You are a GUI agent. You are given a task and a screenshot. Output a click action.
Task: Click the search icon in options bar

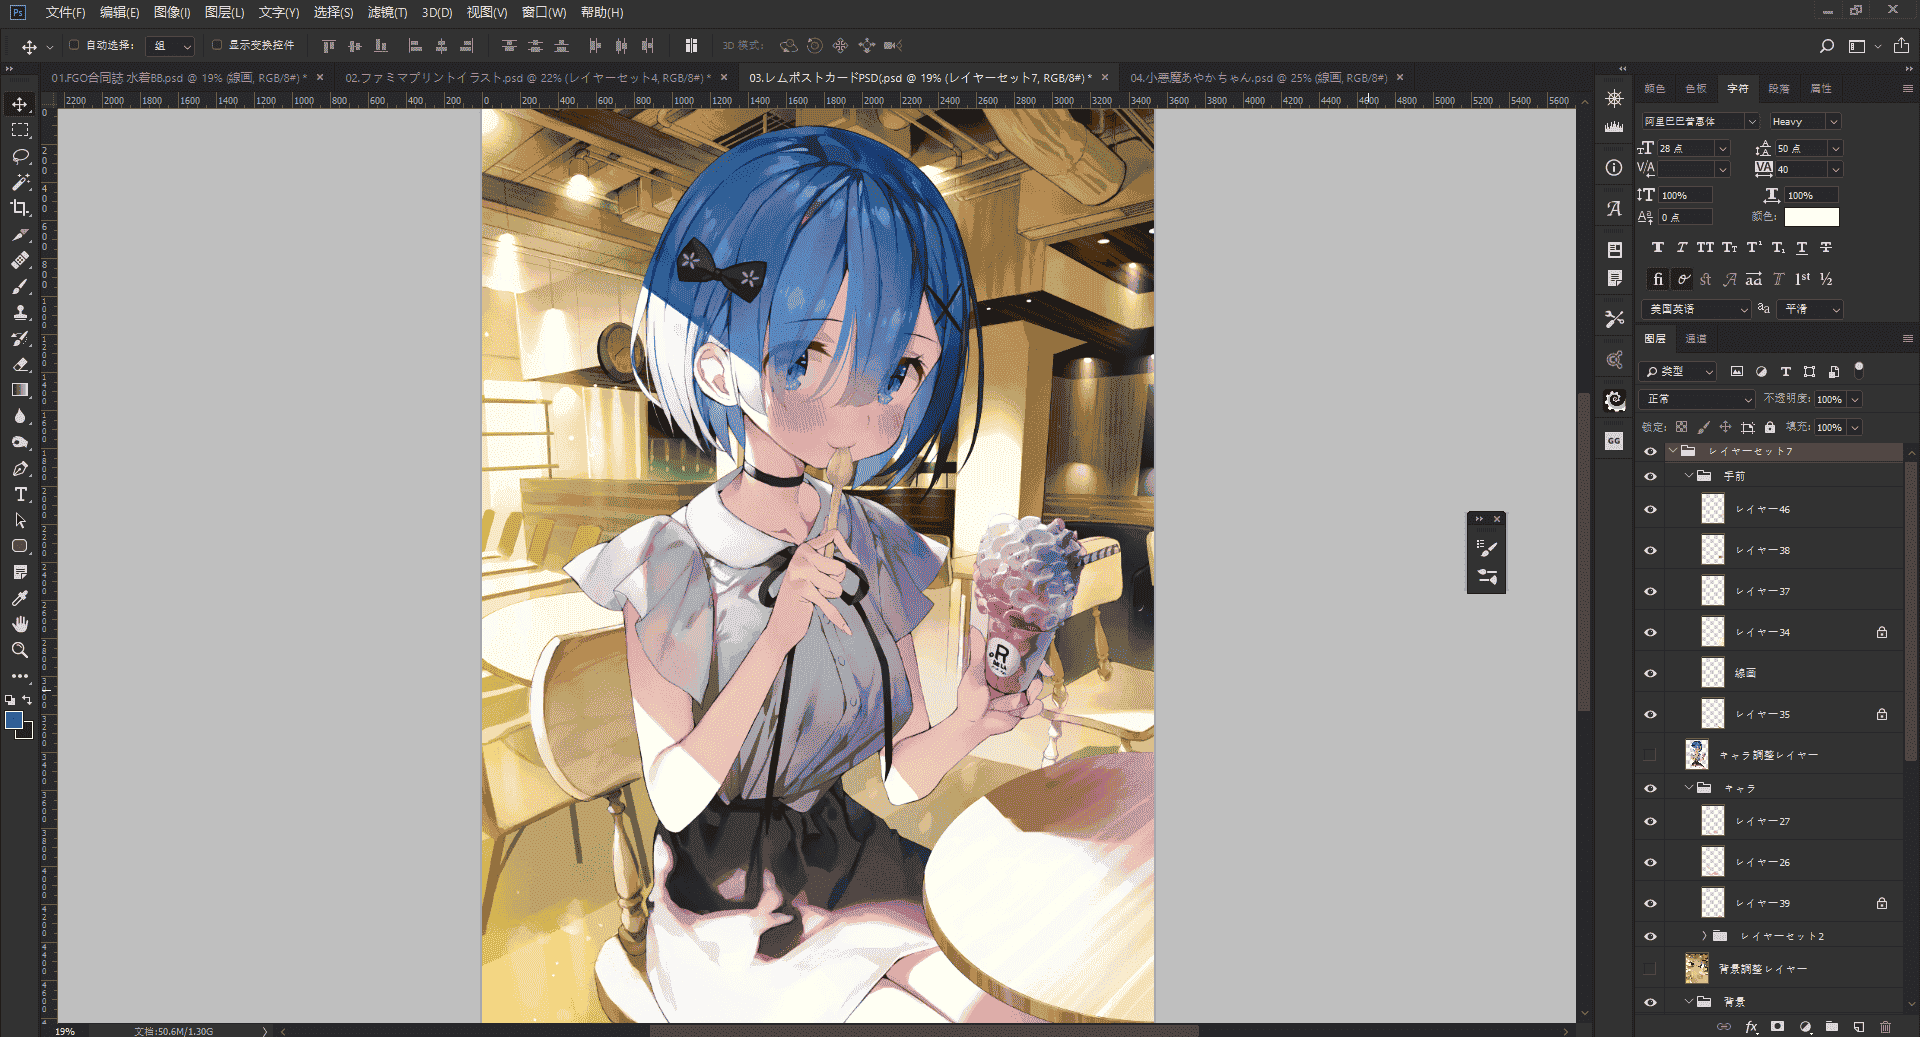pyautogui.click(x=1826, y=46)
